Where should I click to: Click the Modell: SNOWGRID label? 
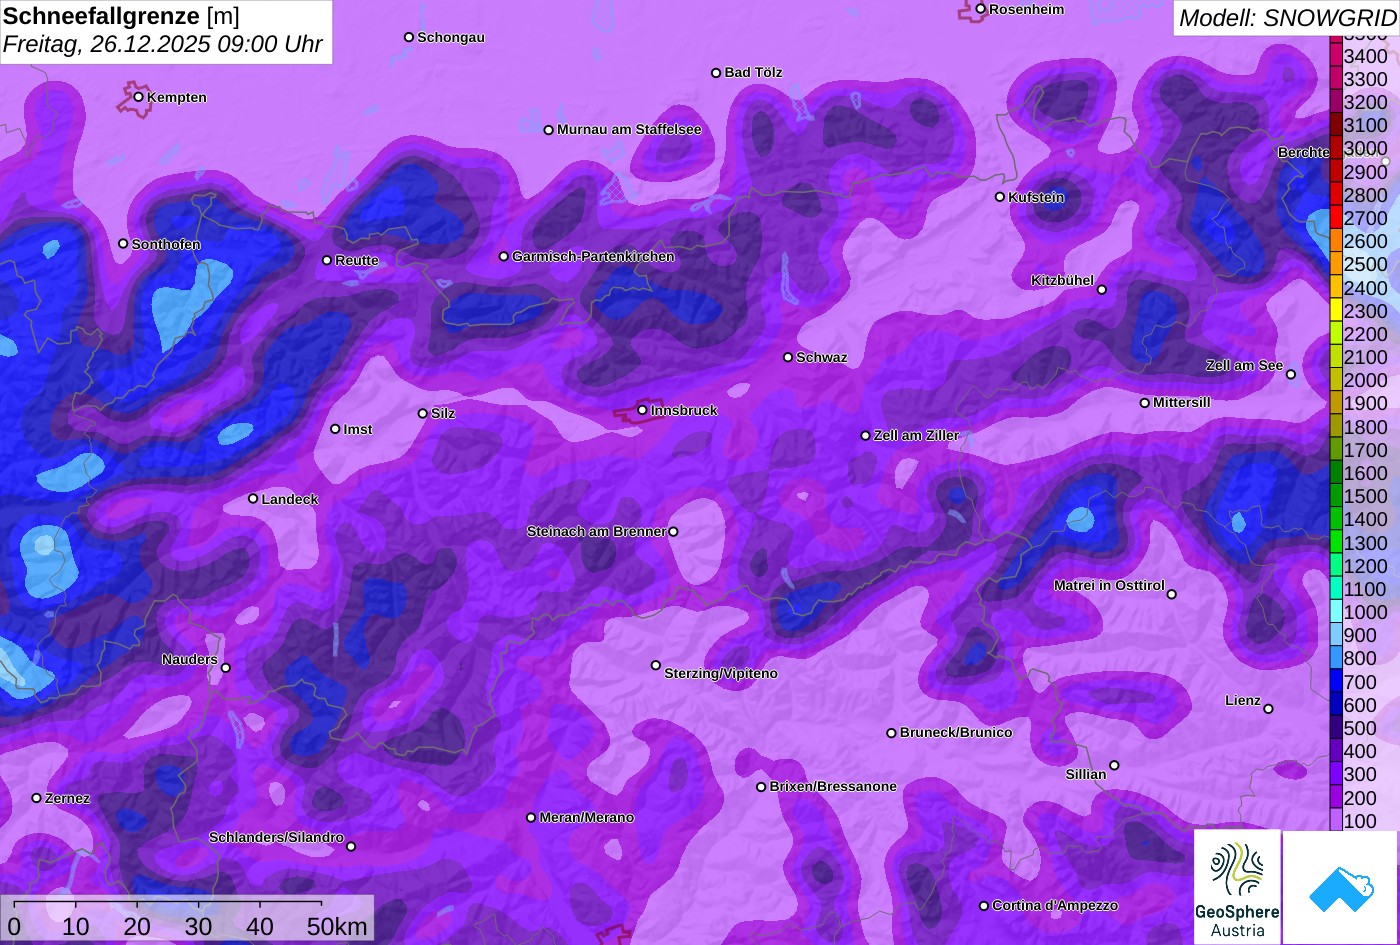[x=1287, y=18]
